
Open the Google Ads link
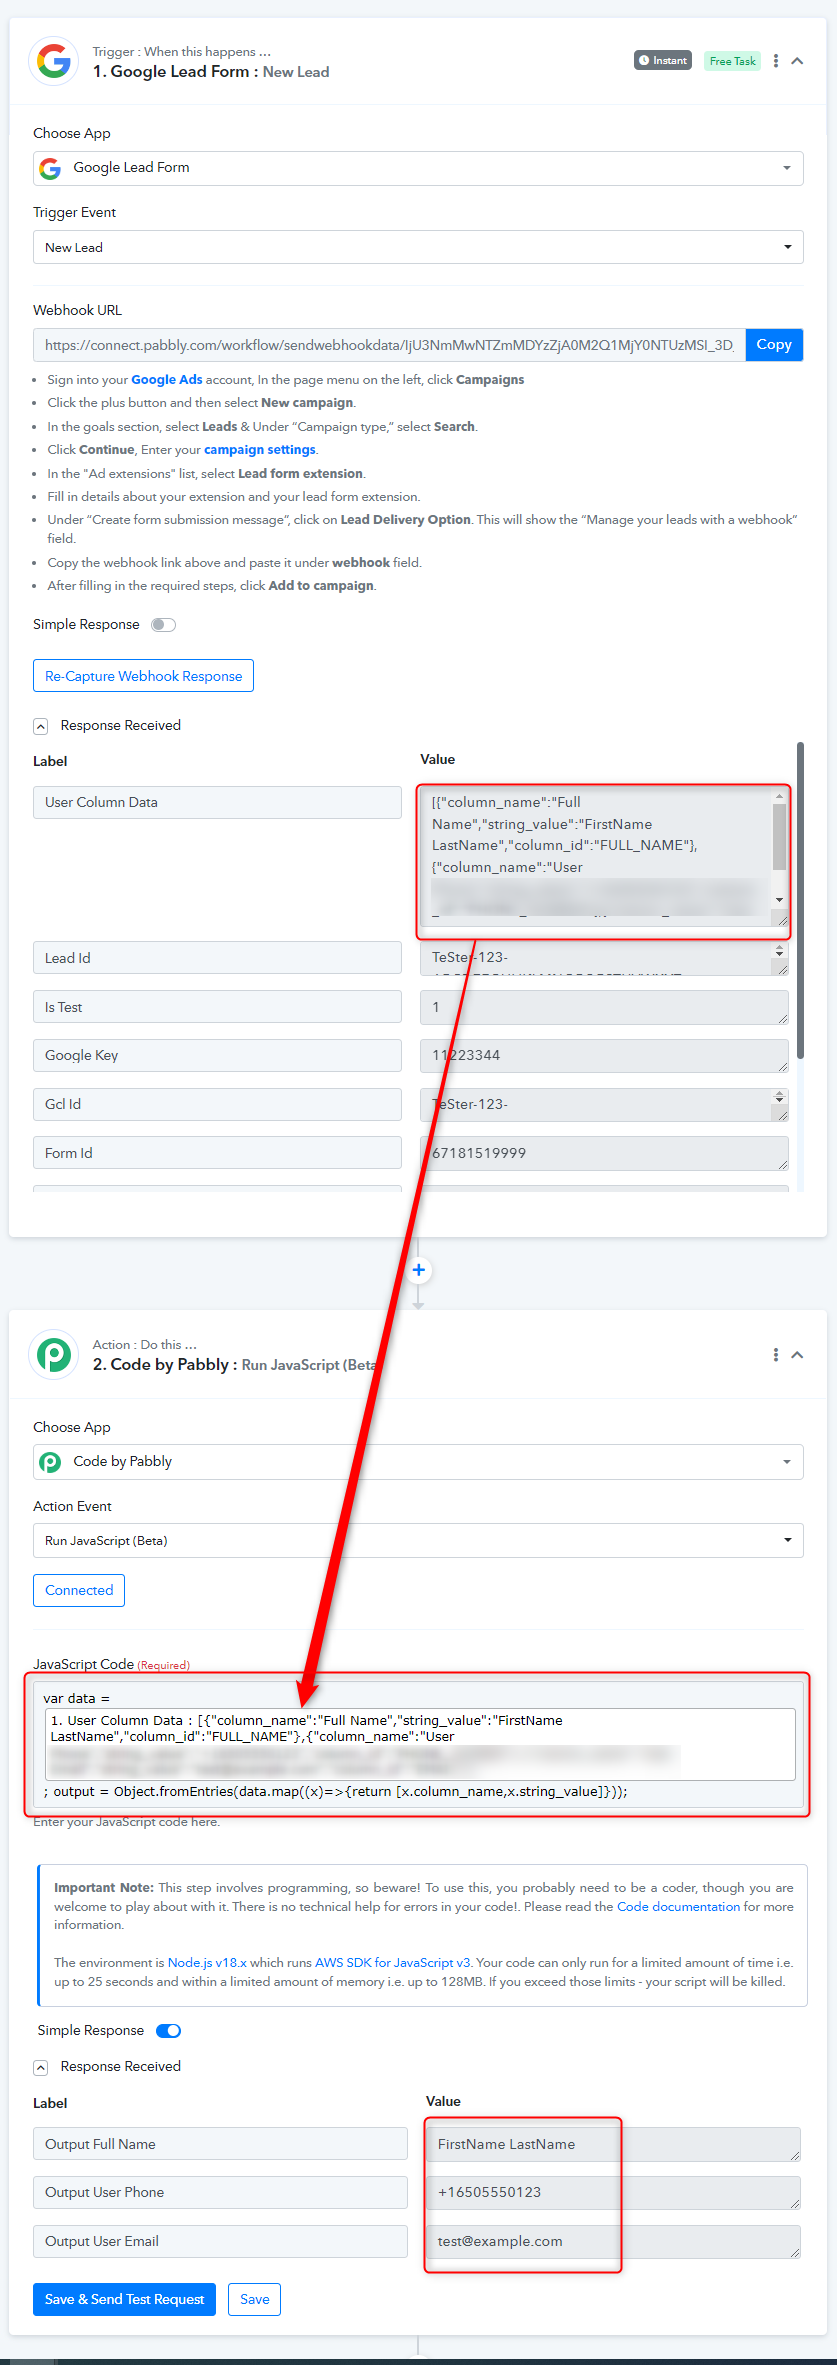click(x=167, y=380)
